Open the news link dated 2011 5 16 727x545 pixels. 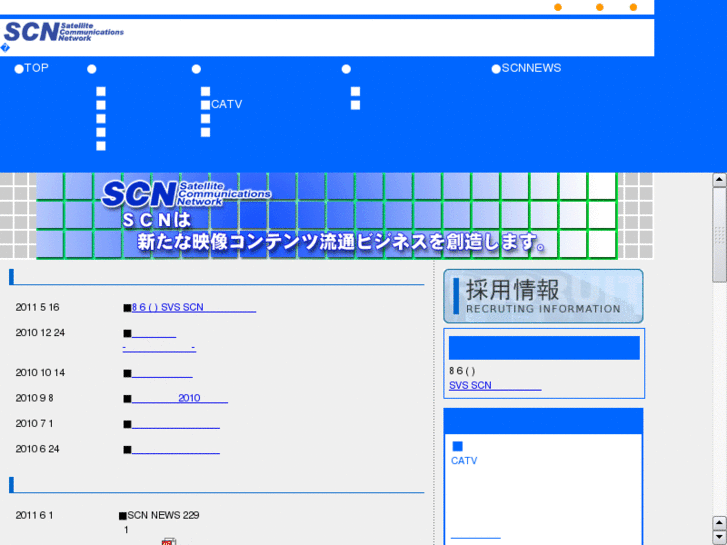(x=194, y=308)
